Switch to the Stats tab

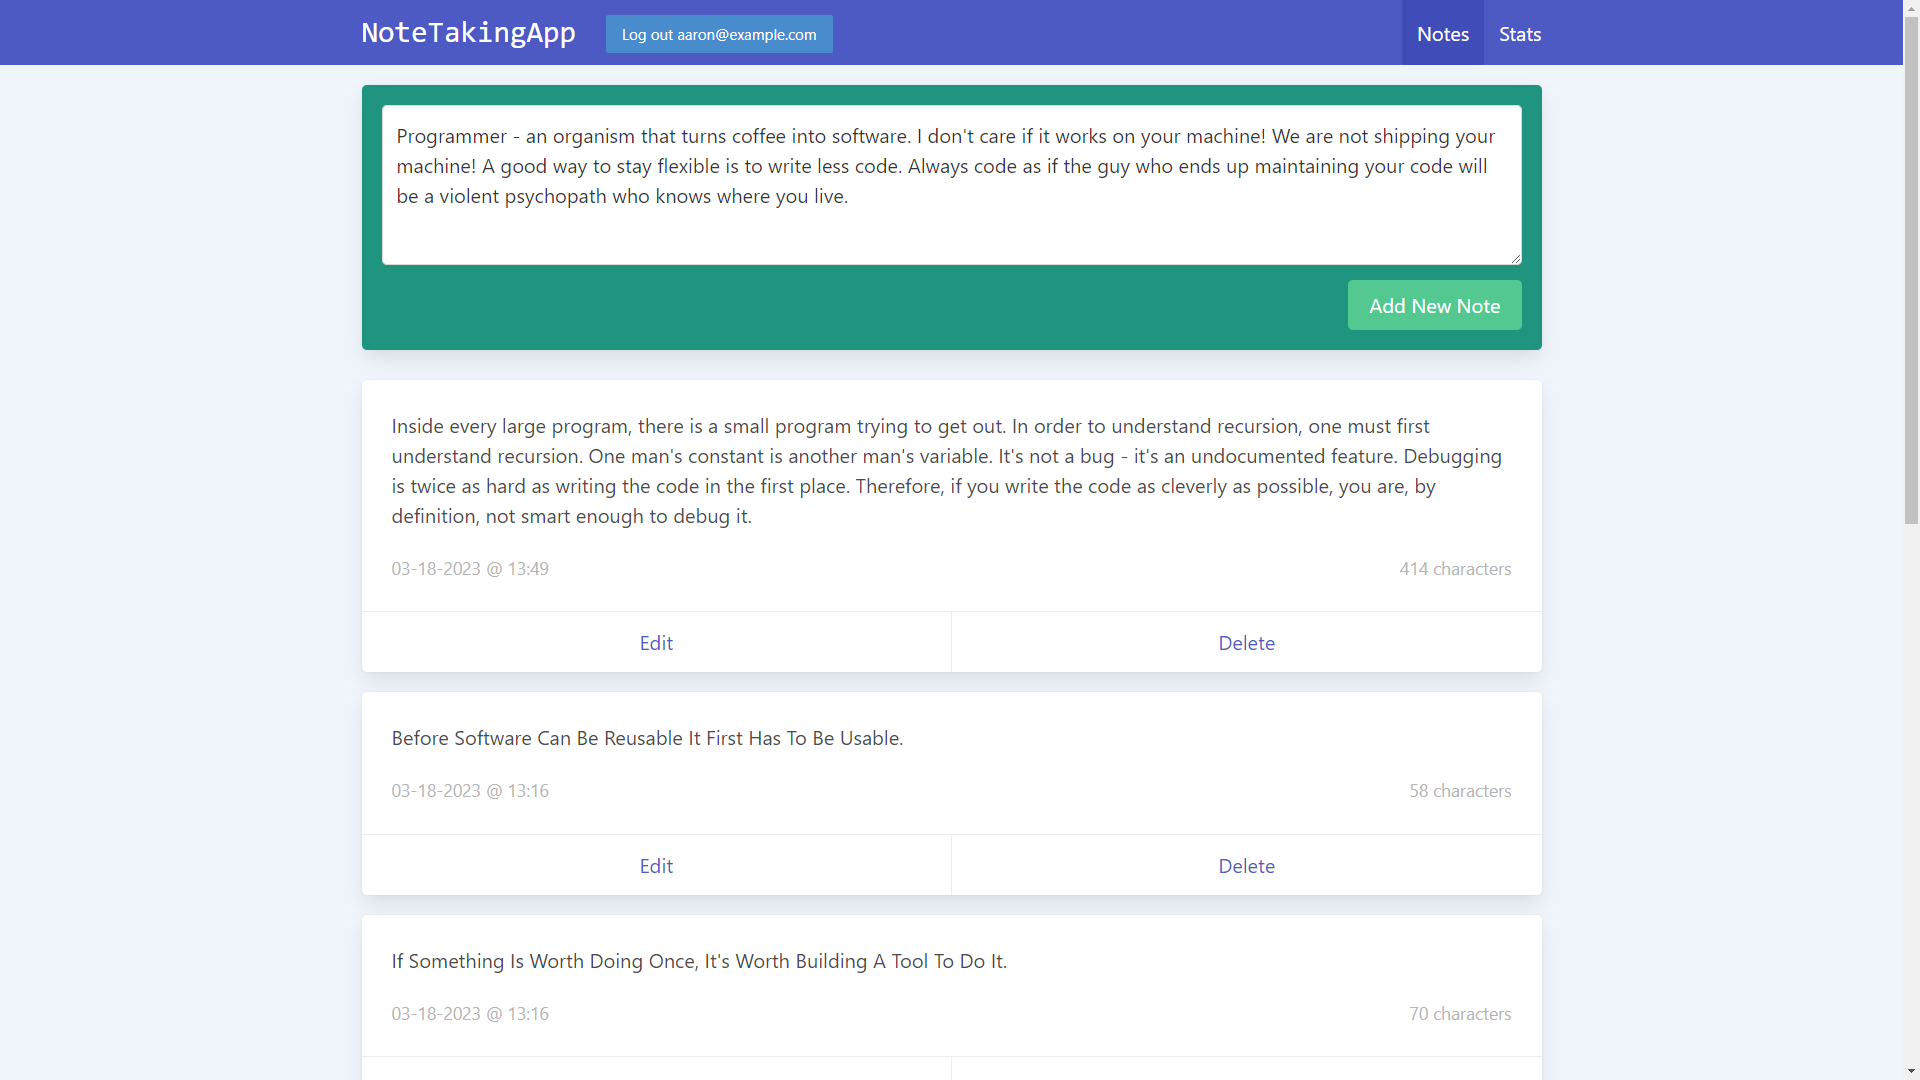(1519, 34)
